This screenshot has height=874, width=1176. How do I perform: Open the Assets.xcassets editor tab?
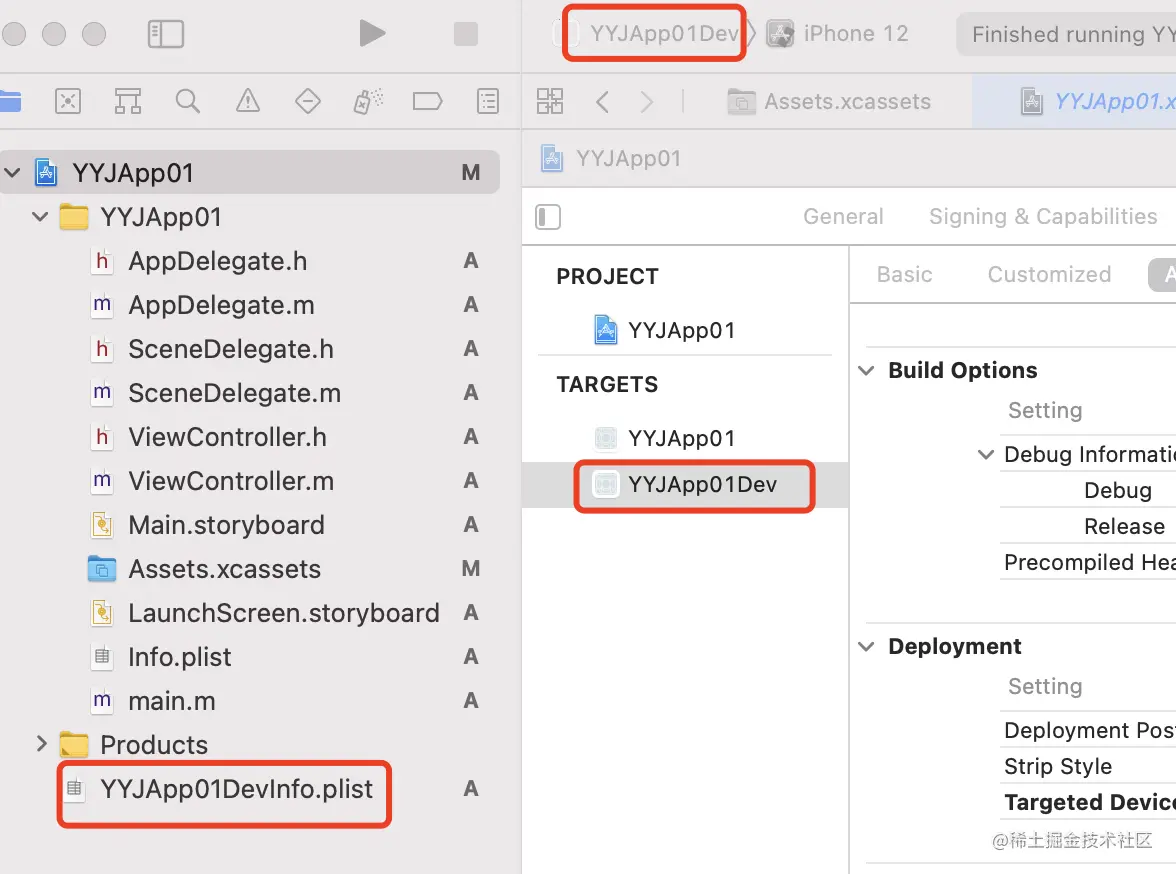[846, 101]
